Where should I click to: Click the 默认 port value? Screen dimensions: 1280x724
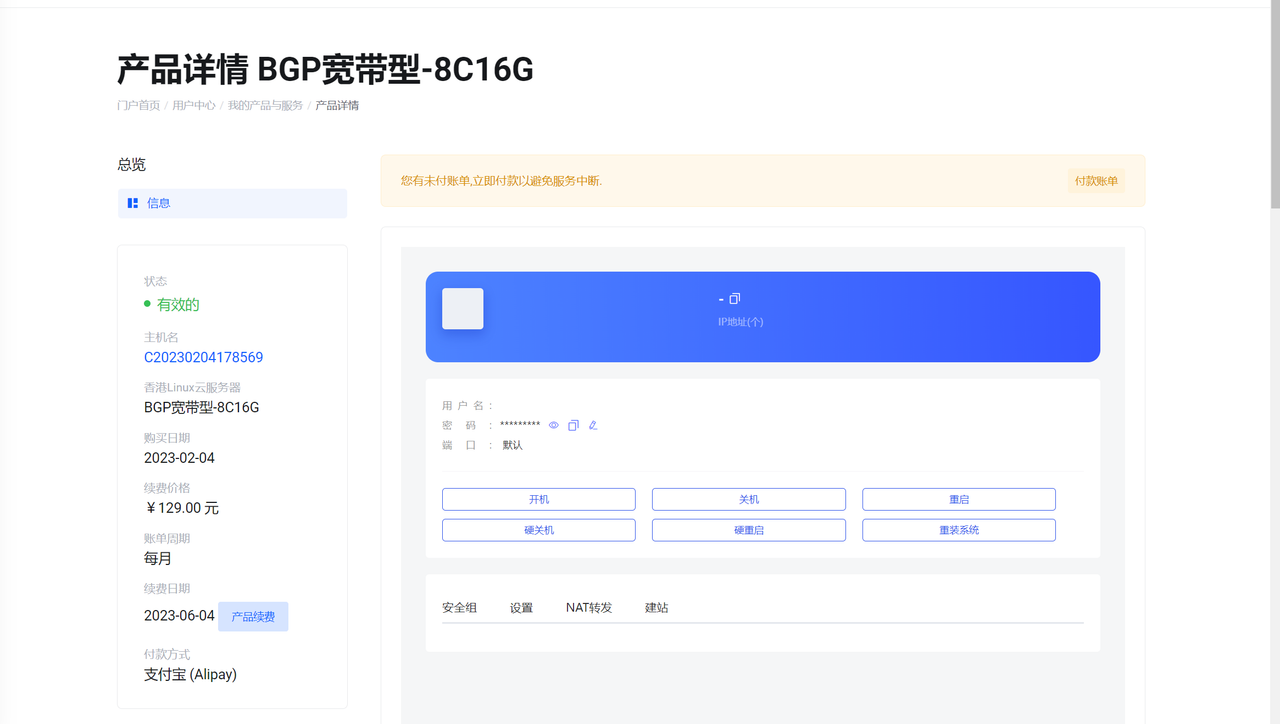[x=512, y=445]
